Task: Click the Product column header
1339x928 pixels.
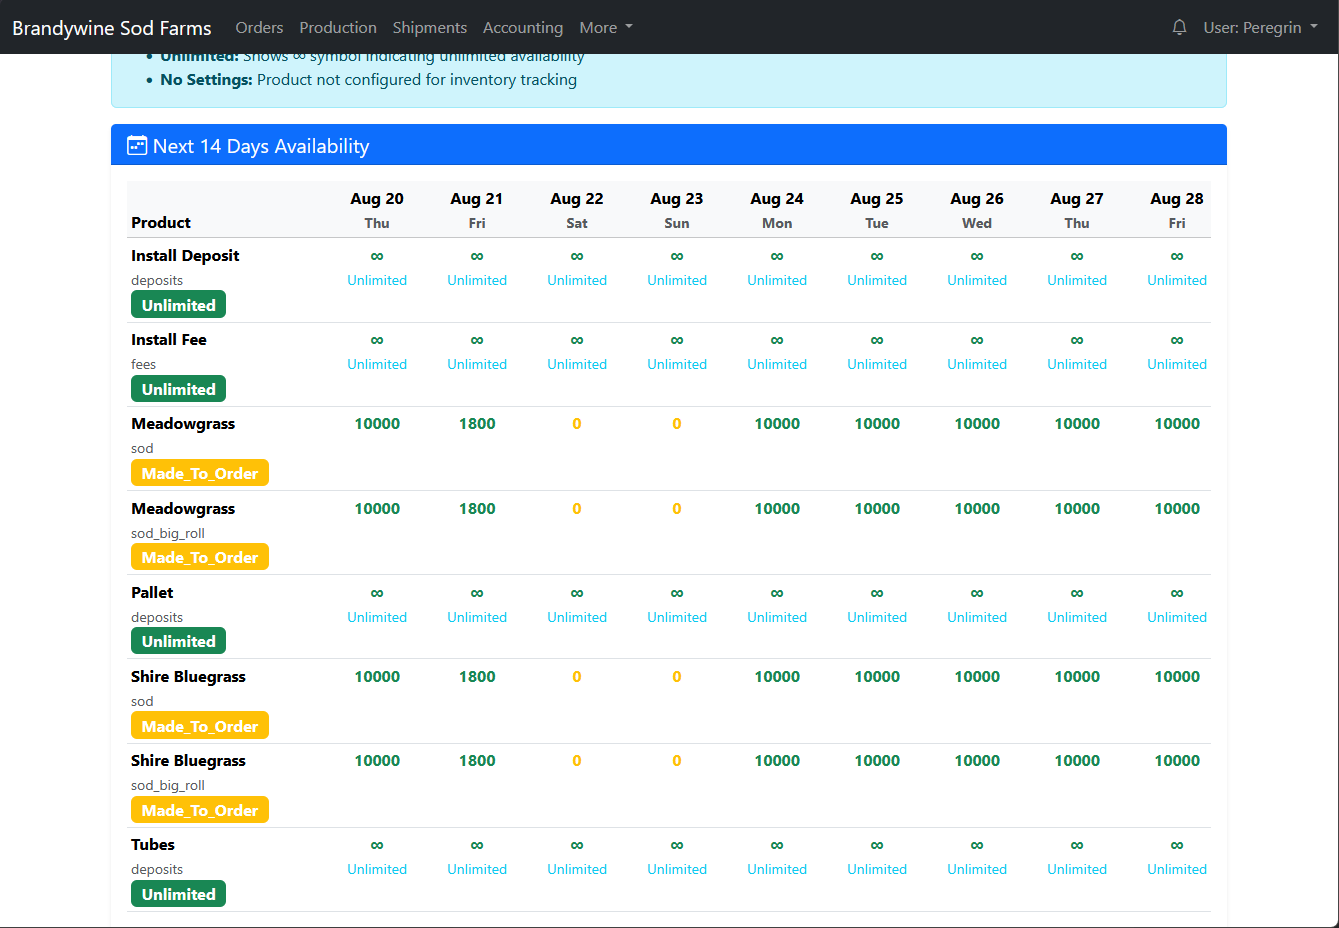Action: [161, 223]
